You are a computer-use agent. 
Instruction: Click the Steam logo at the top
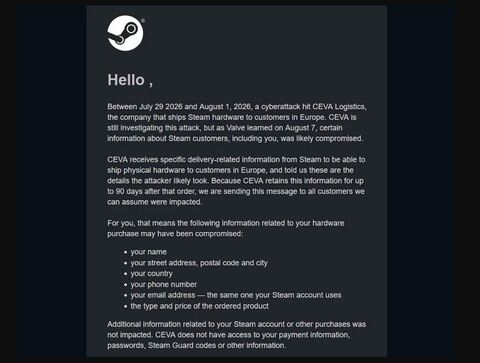click(125, 33)
